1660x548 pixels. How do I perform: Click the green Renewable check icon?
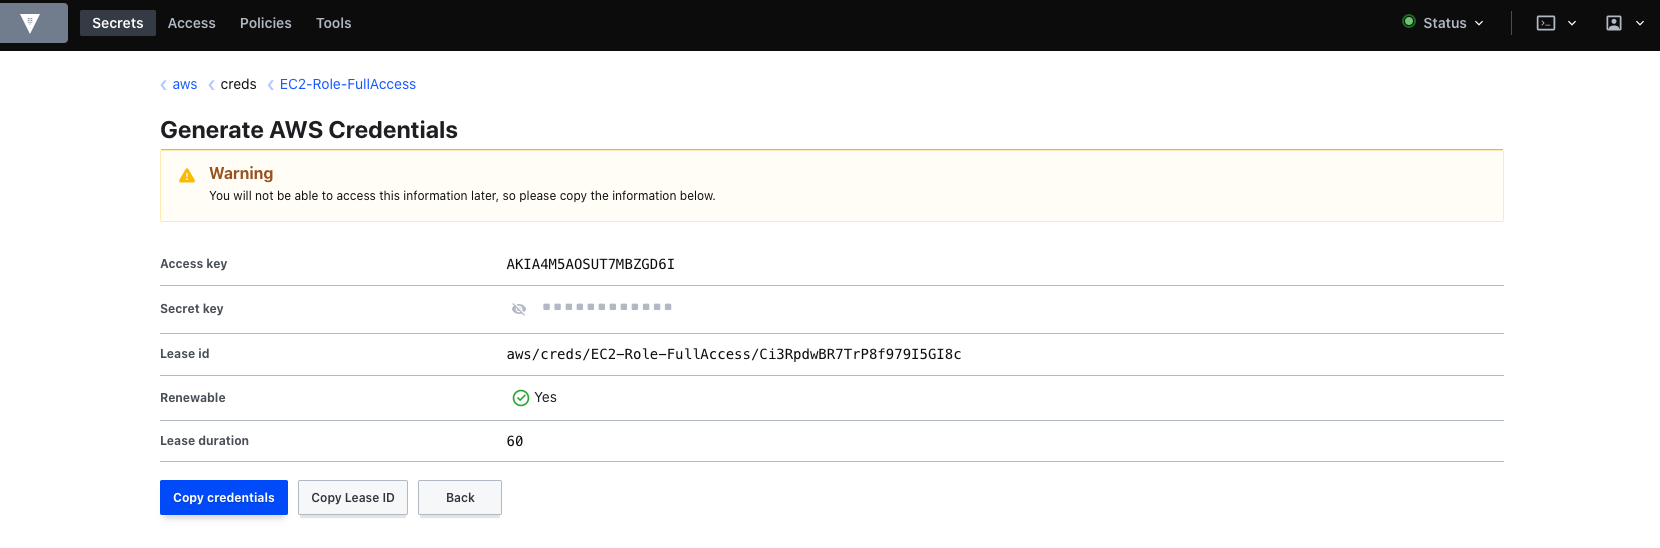tap(521, 398)
